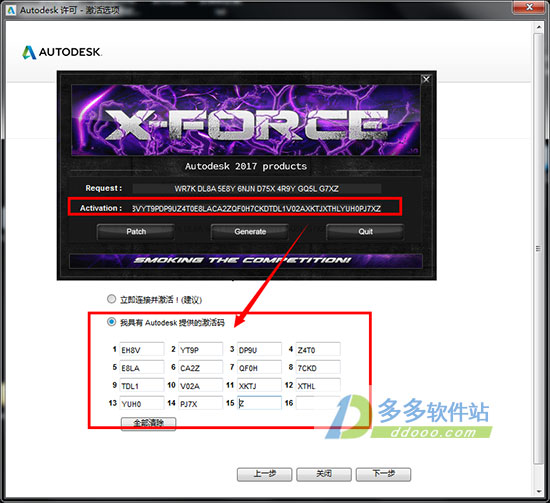Click the close (关闭) button at bottom
This screenshot has width=550, height=503.
[324, 474]
